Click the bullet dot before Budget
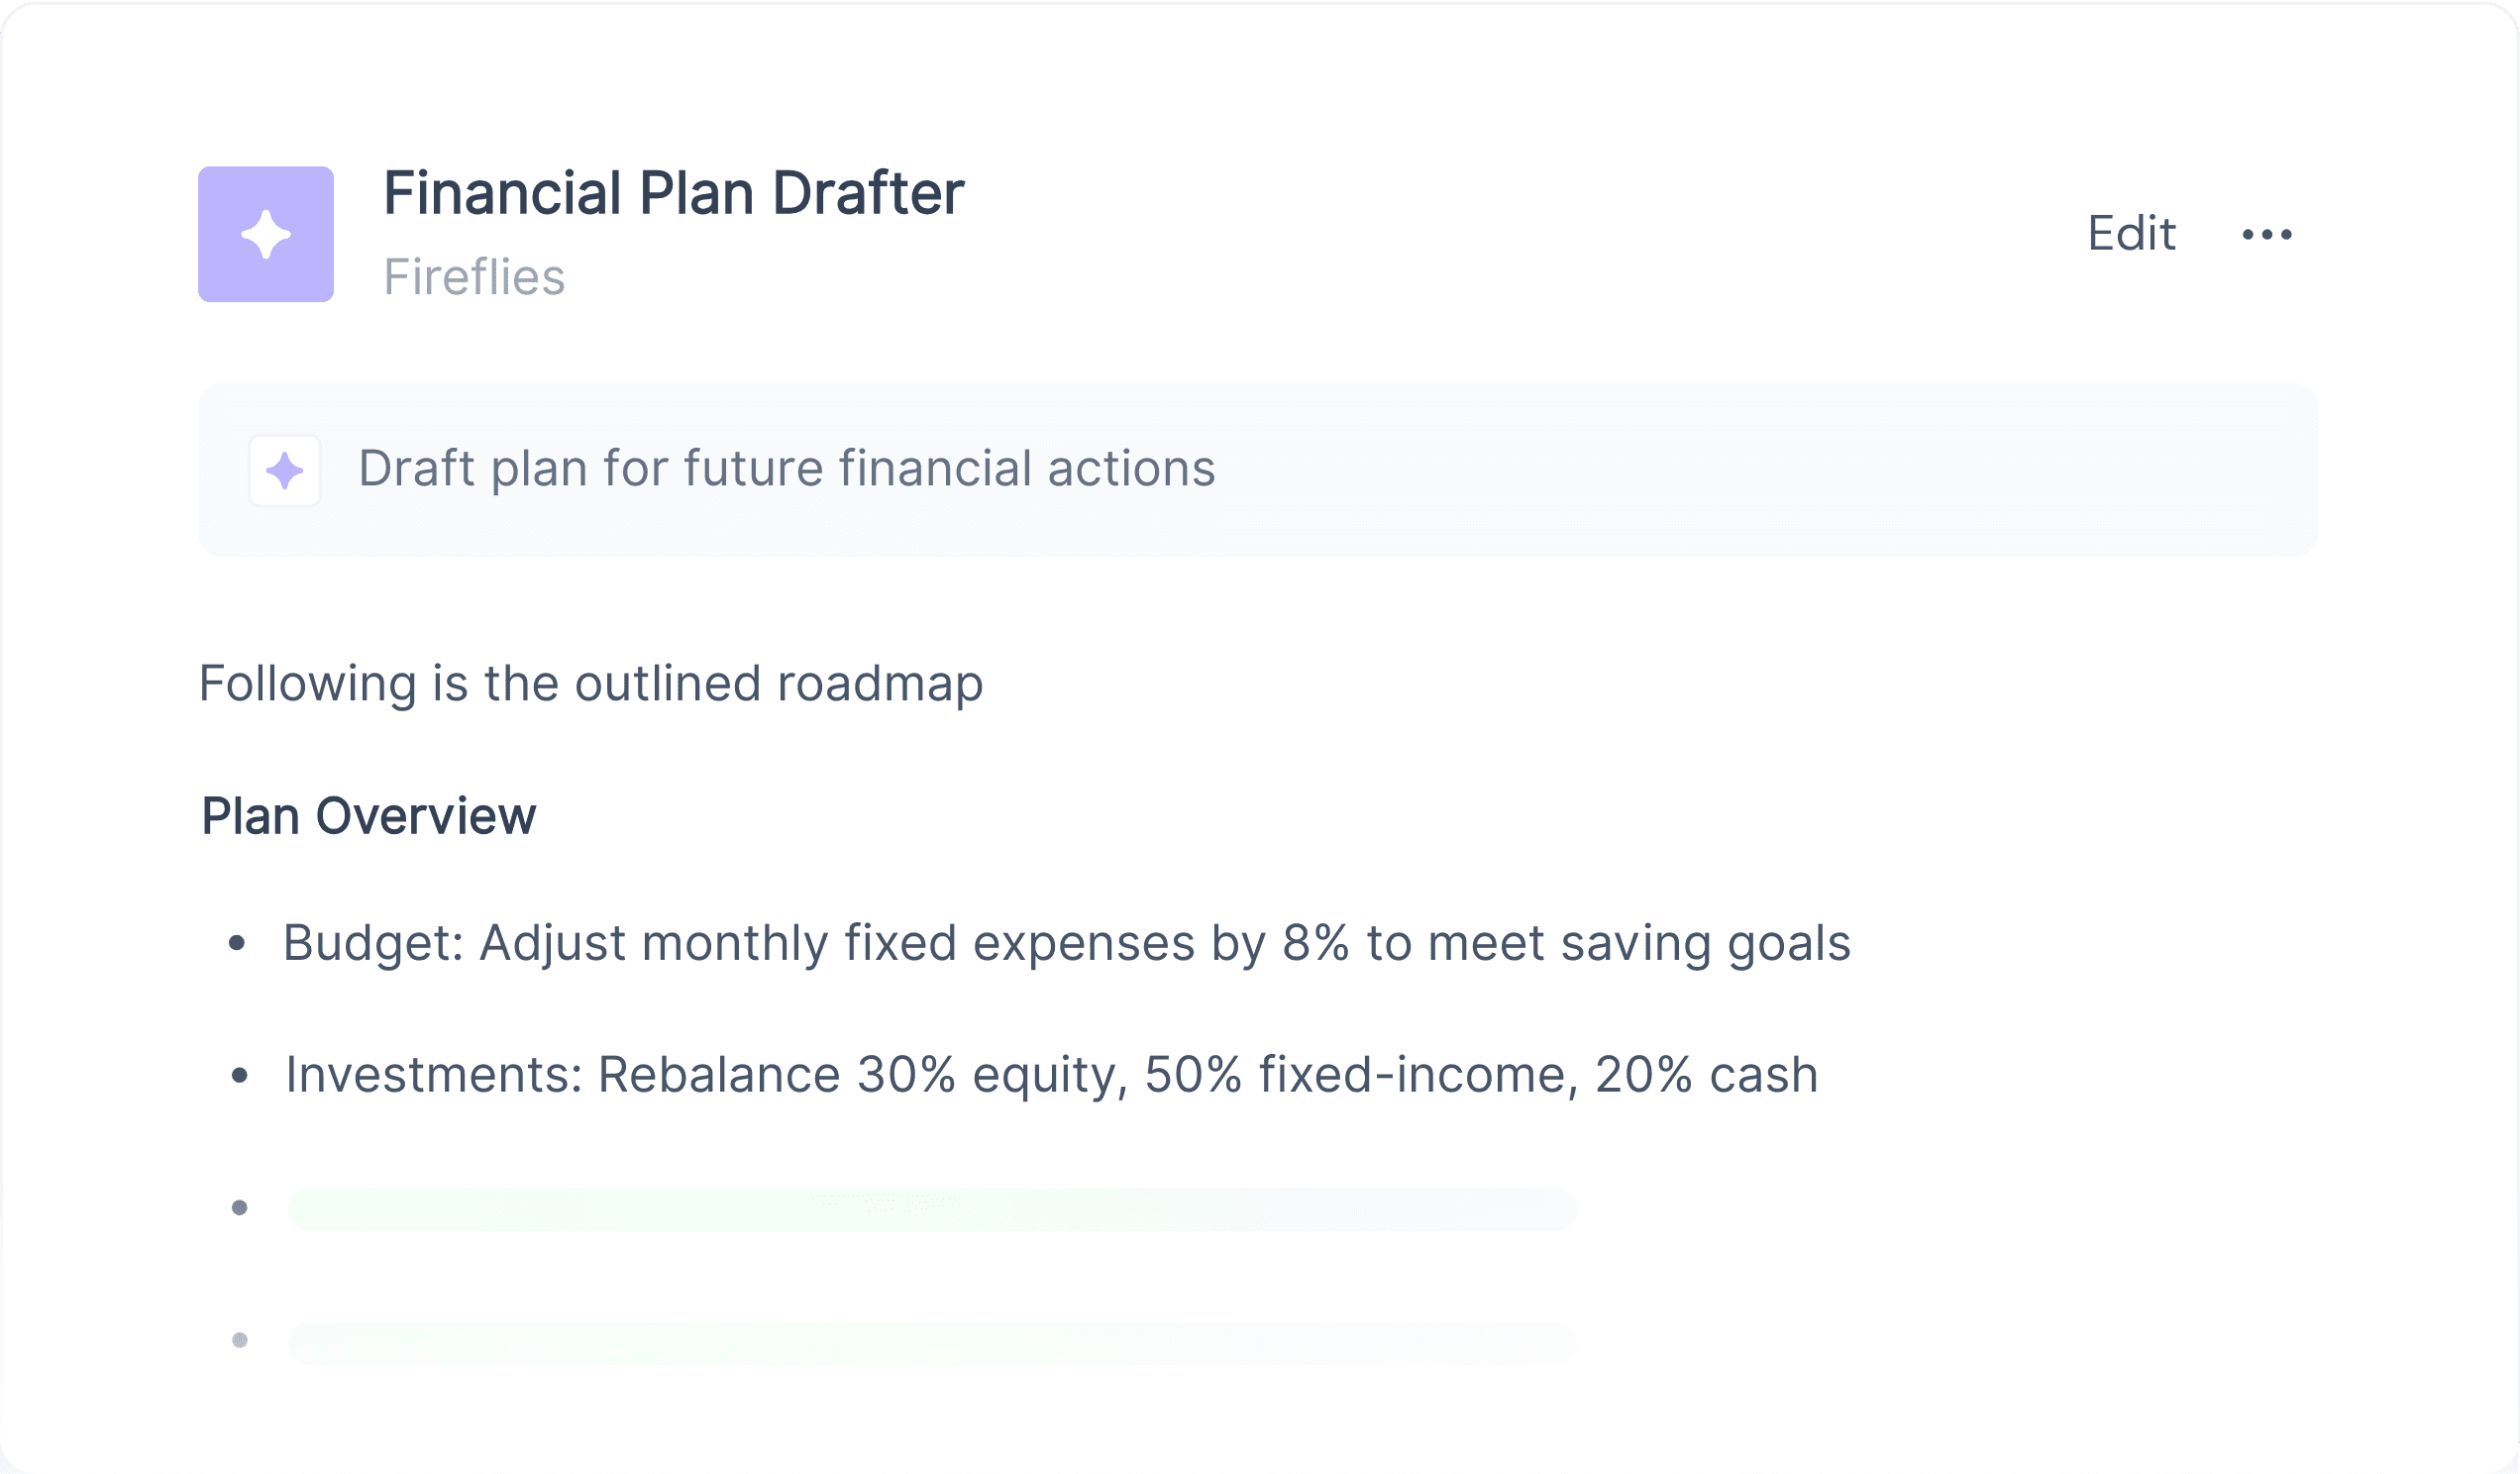The height and width of the screenshot is (1474, 2520). [237, 942]
